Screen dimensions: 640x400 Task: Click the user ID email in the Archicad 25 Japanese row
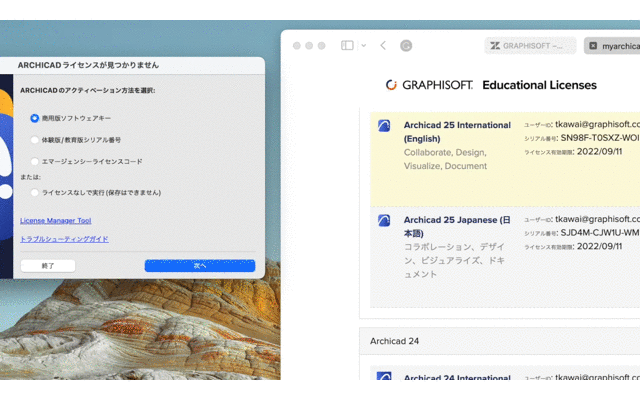598,219
